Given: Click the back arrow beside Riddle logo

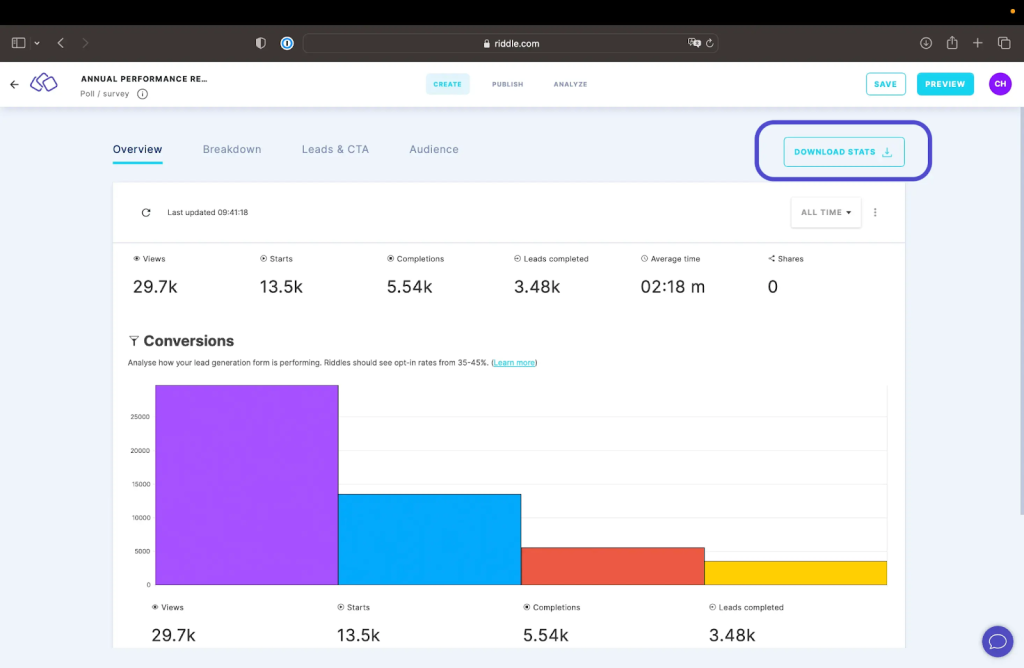Looking at the screenshot, I should tap(14, 84).
